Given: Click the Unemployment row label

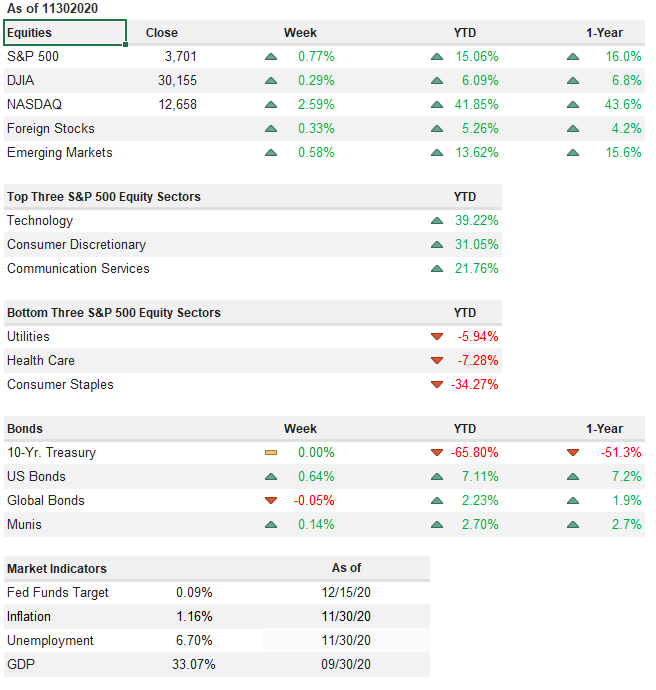Looking at the screenshot, I should point(50,641).
